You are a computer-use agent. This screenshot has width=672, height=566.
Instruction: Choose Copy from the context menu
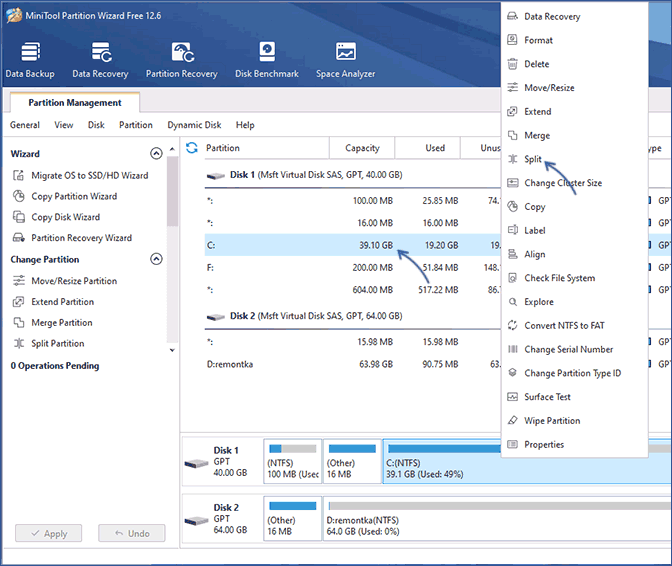point(574,207)
